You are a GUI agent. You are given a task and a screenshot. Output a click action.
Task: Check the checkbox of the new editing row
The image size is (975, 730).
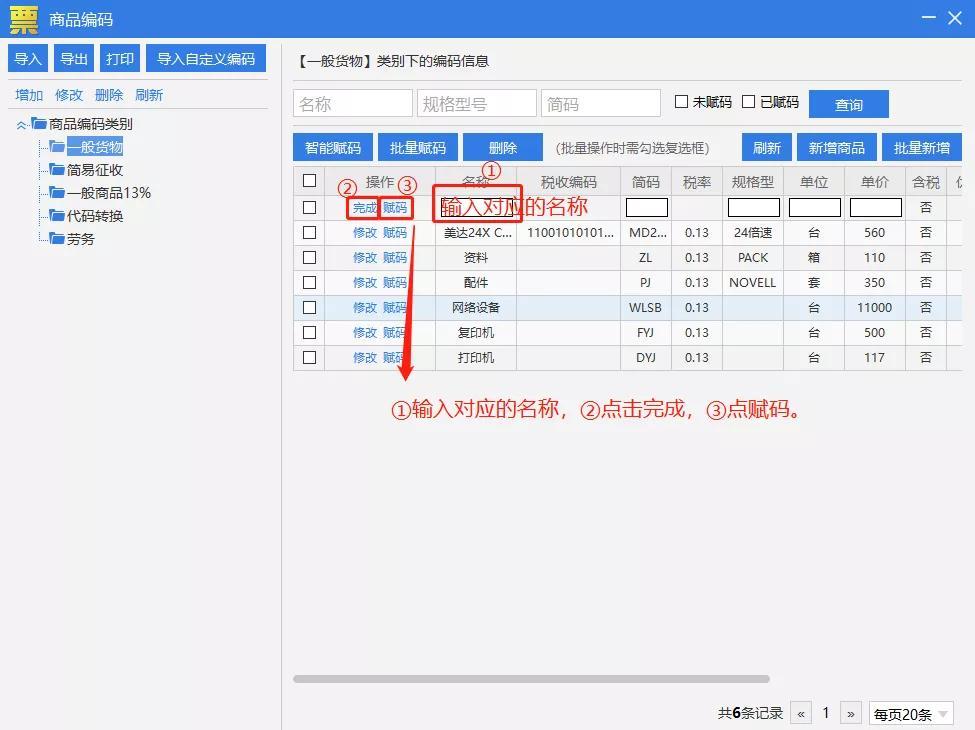pos(309,208)
